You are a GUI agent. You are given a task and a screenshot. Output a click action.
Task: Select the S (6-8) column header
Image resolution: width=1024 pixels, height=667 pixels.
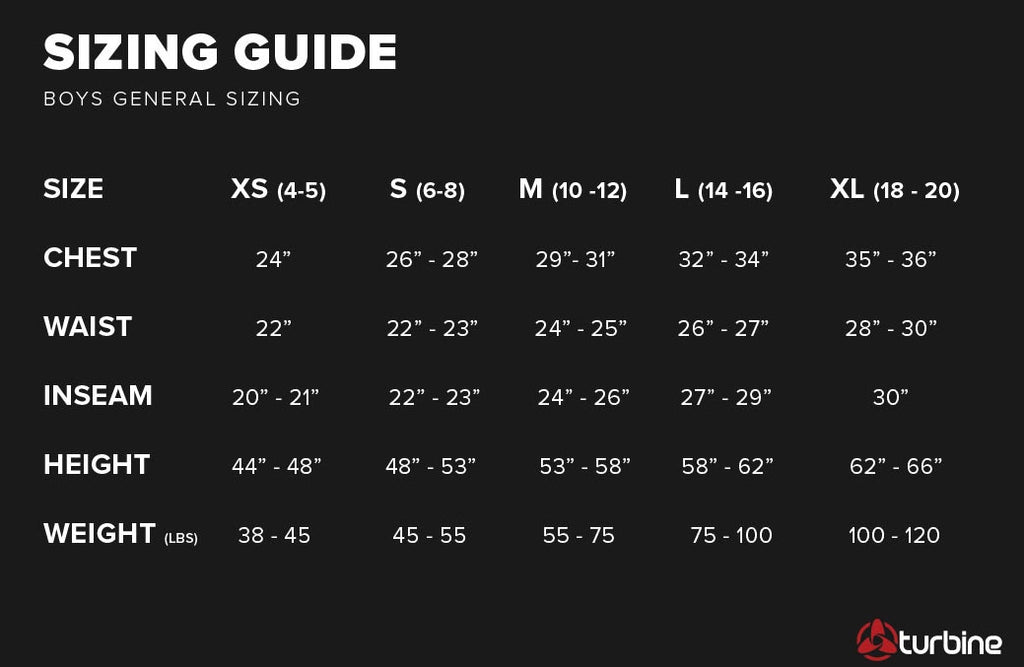(427, 189)
